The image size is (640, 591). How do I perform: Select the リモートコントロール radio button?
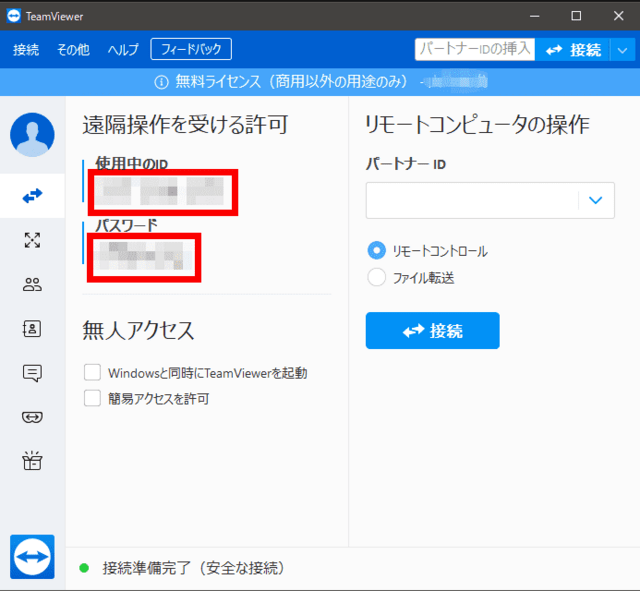377,251
